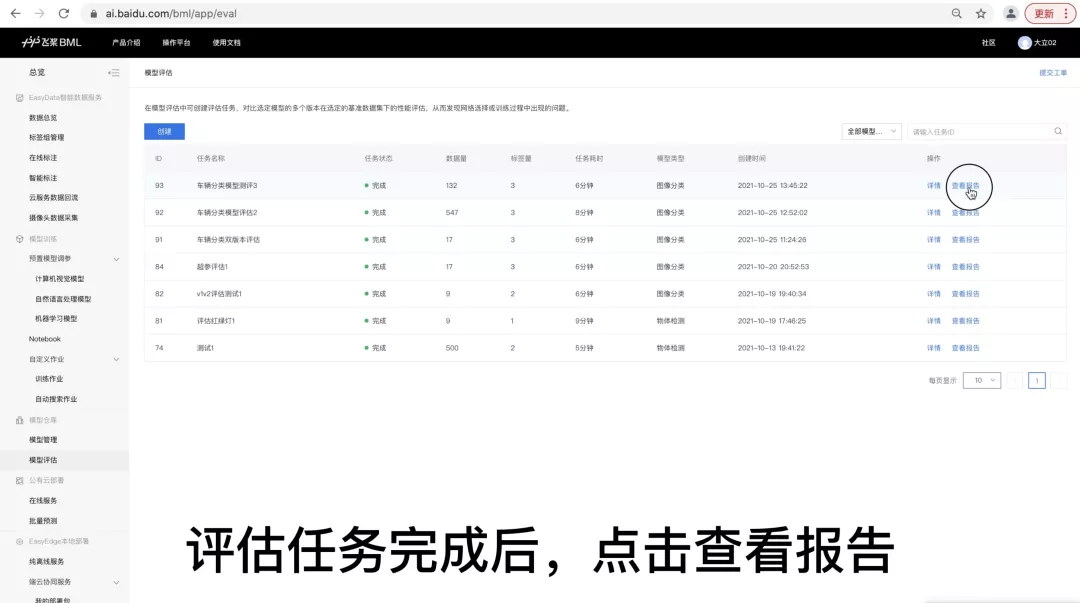Click 详情 for task 评估红绿灯1

pyautogui.click(x=933, y=320)
